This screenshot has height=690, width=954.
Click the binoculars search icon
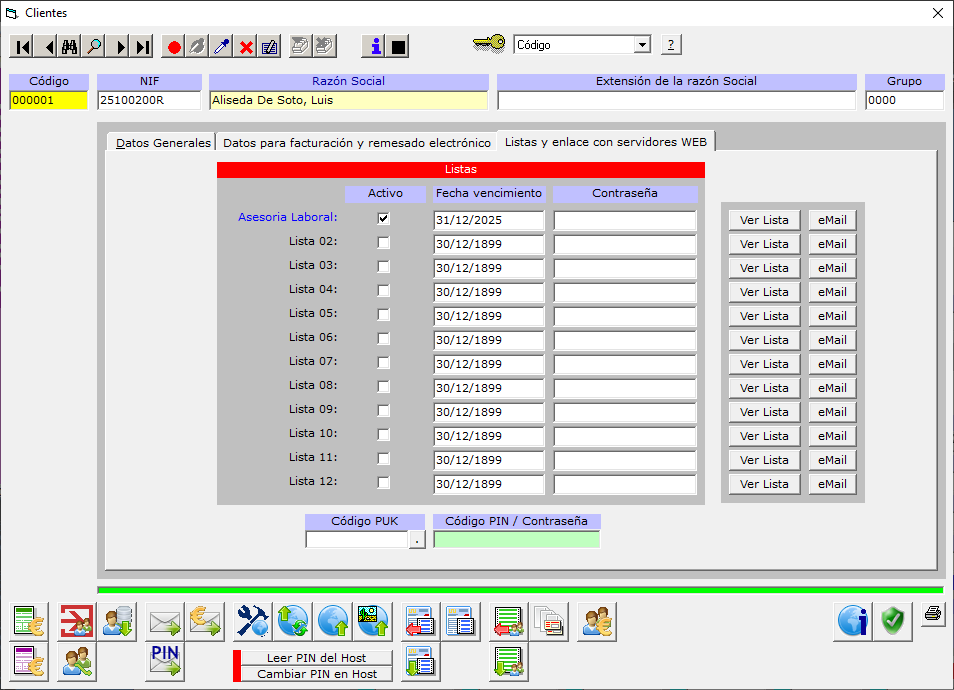click(70, 47)
